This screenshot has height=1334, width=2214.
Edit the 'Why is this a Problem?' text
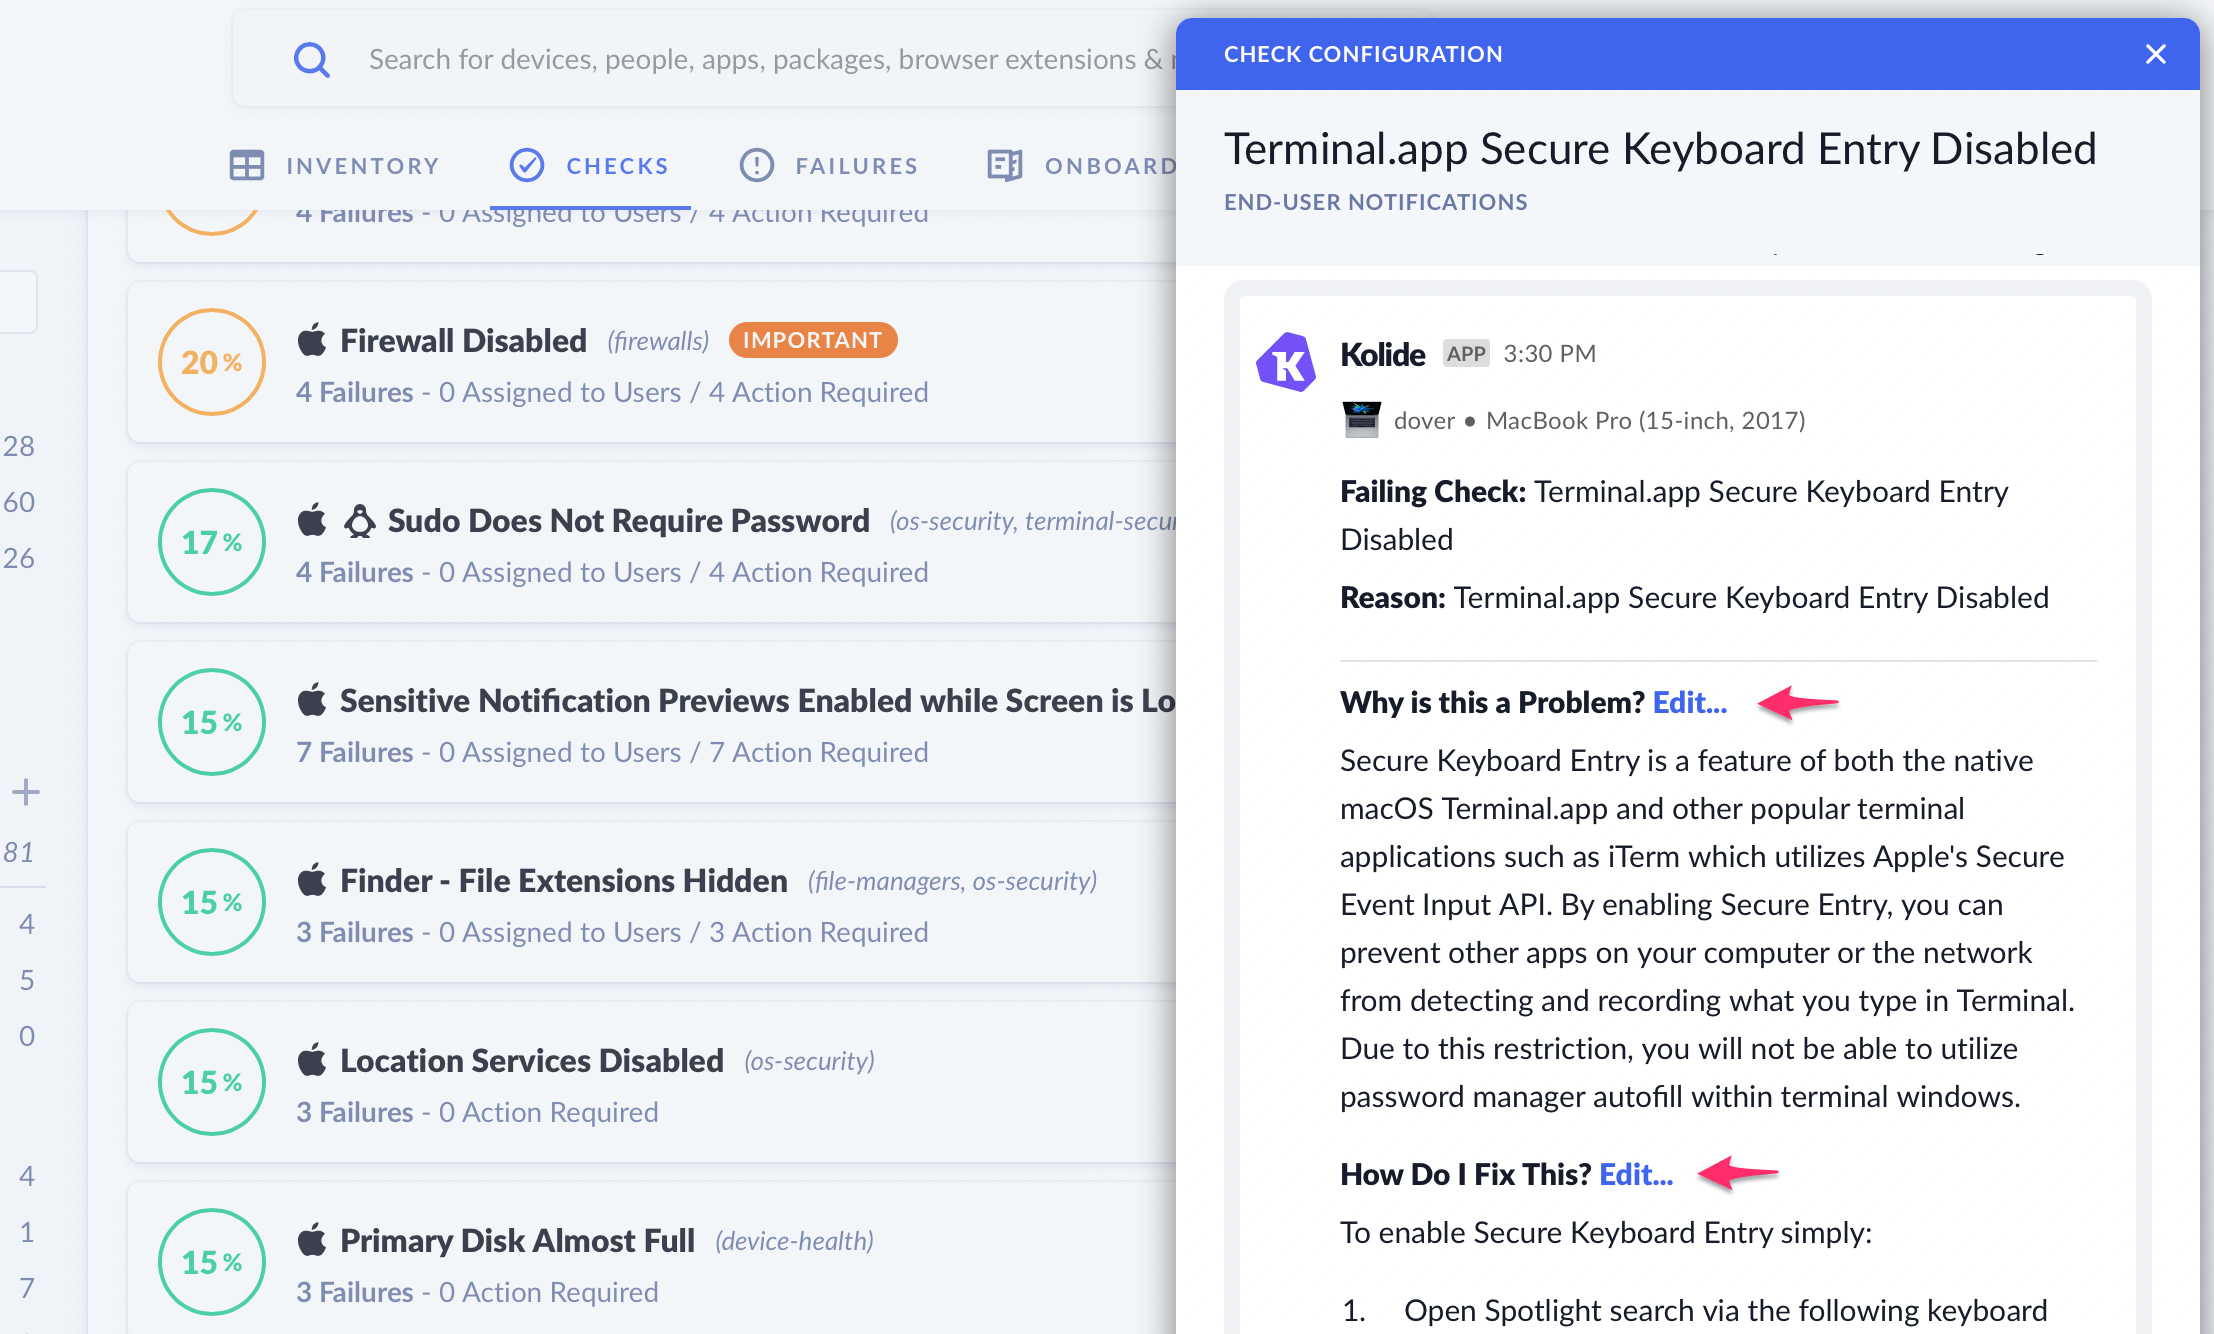(x=1689, y=703)
